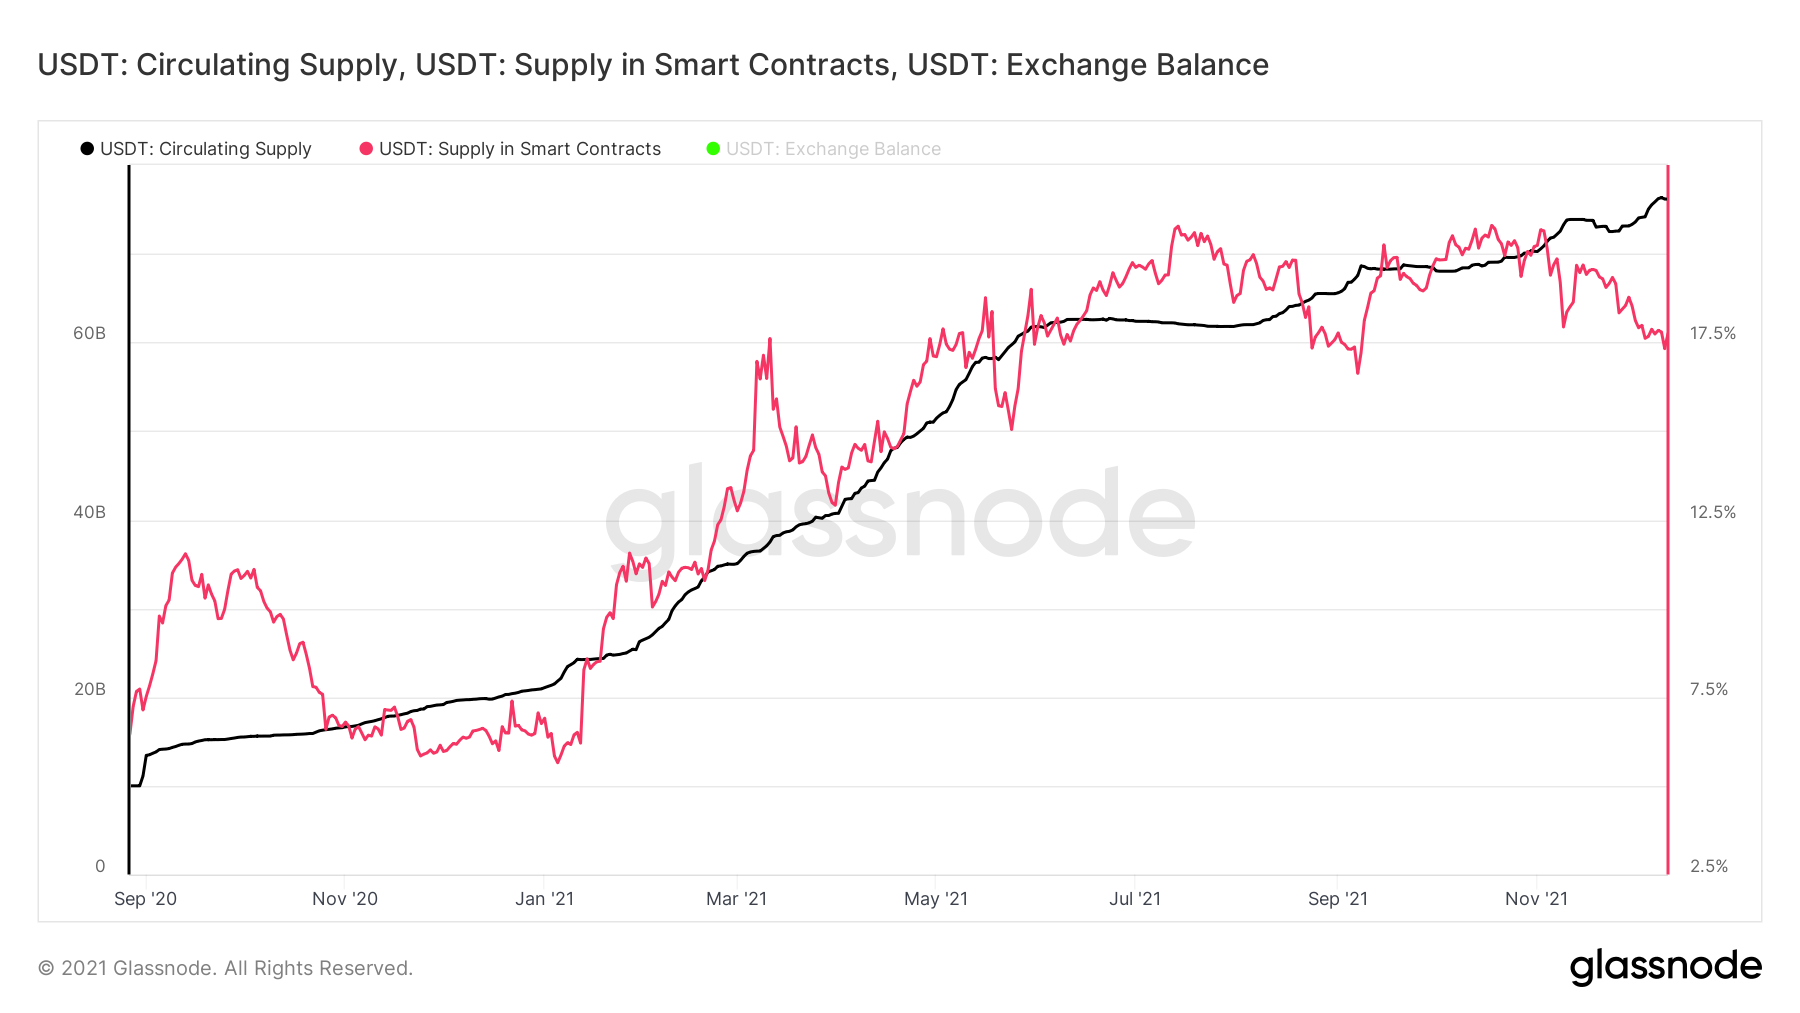Toggle the USDT: Circulating Supply legend label

pos(206,149)
